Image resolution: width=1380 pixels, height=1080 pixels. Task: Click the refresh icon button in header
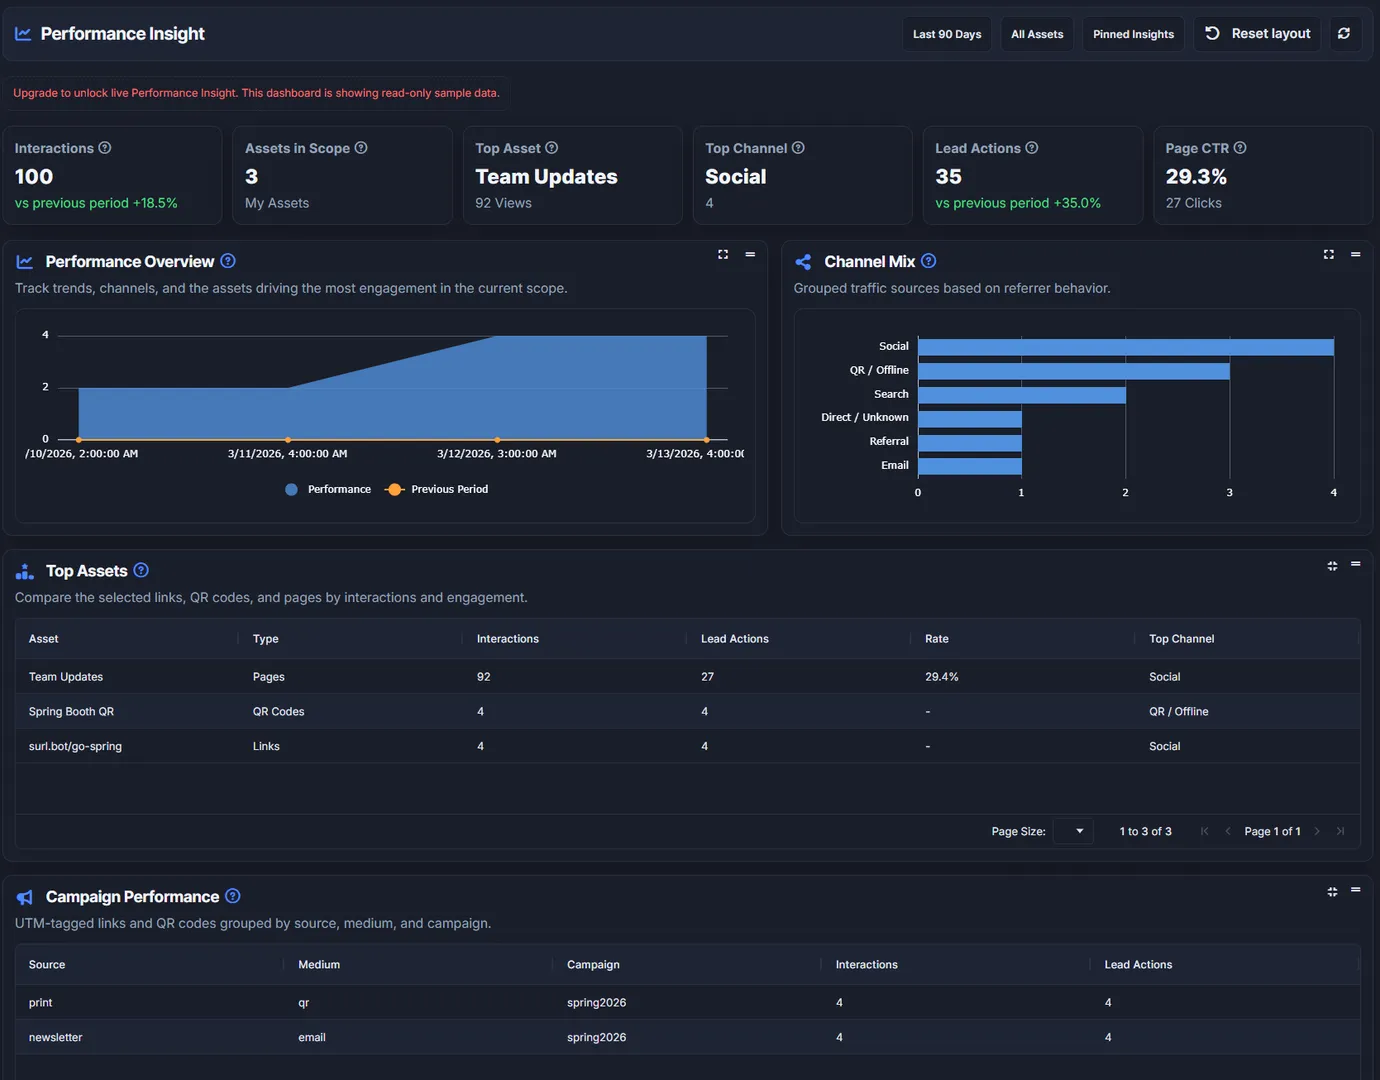pos(1344,34)
